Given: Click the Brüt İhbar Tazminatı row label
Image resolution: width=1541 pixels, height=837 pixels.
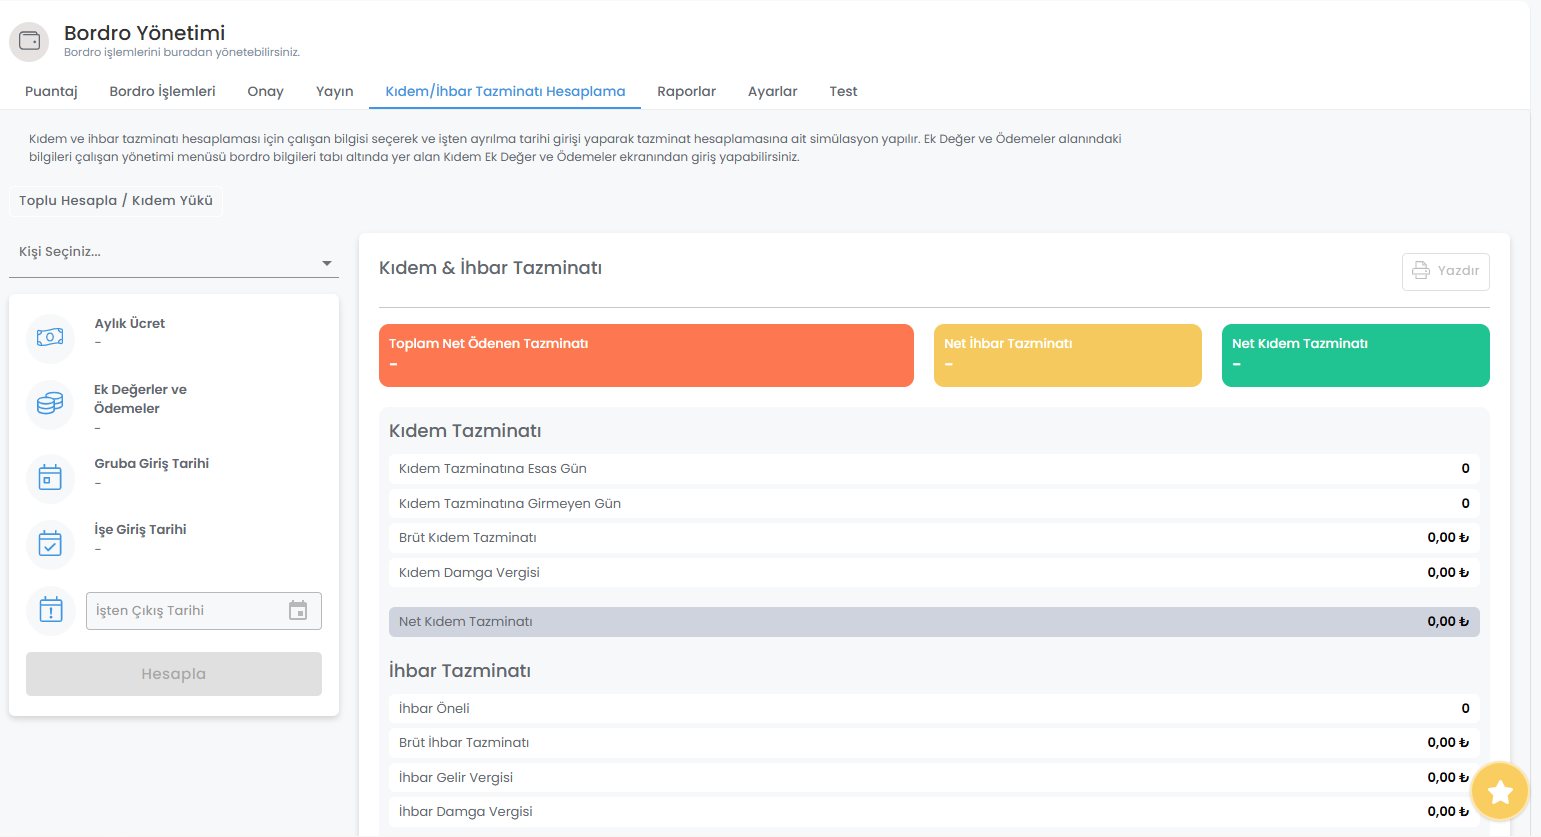Looking at the screenshot, I should coord(464,743).
